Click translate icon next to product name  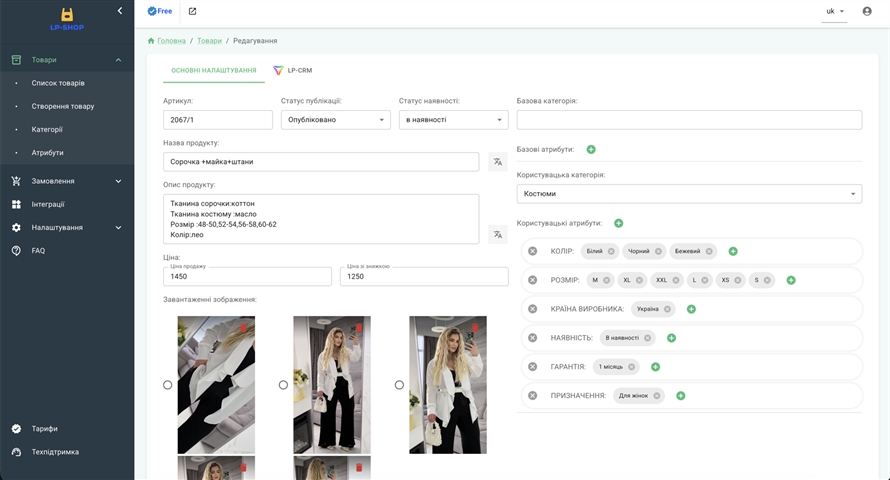[x=497, y=162]
